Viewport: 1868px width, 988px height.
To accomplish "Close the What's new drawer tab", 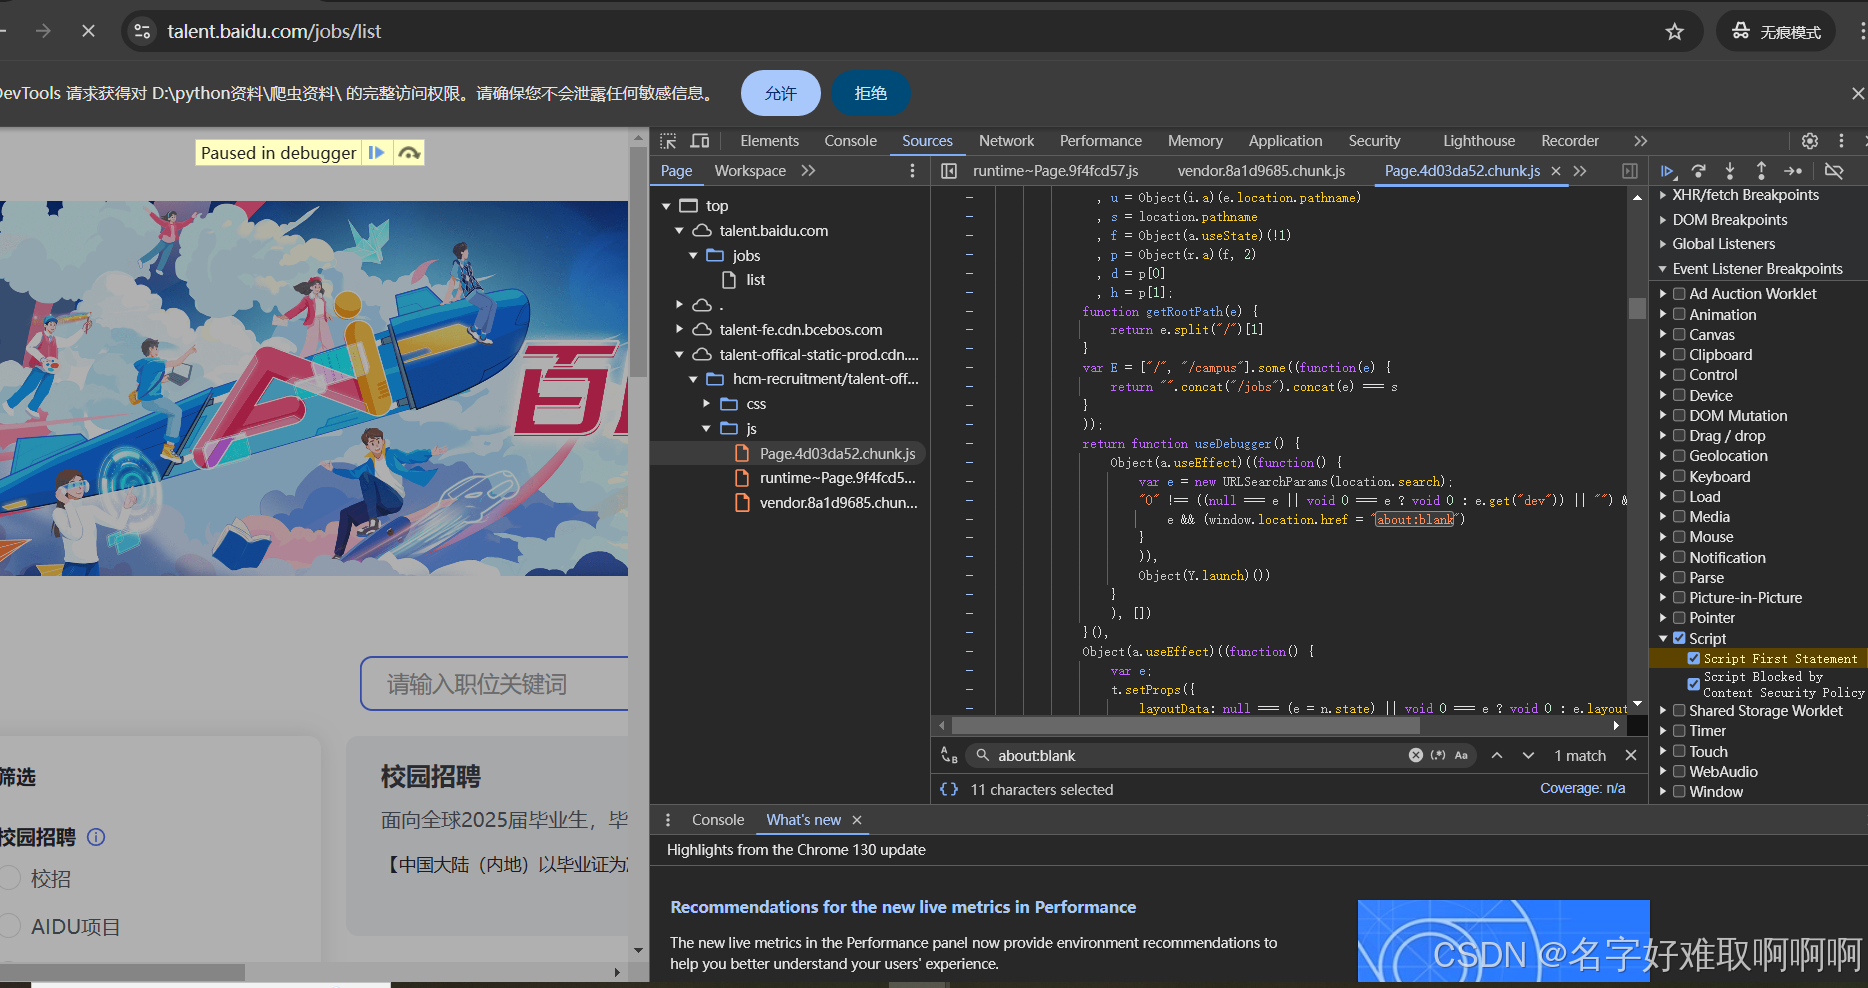I will click(x=857, y=820).
